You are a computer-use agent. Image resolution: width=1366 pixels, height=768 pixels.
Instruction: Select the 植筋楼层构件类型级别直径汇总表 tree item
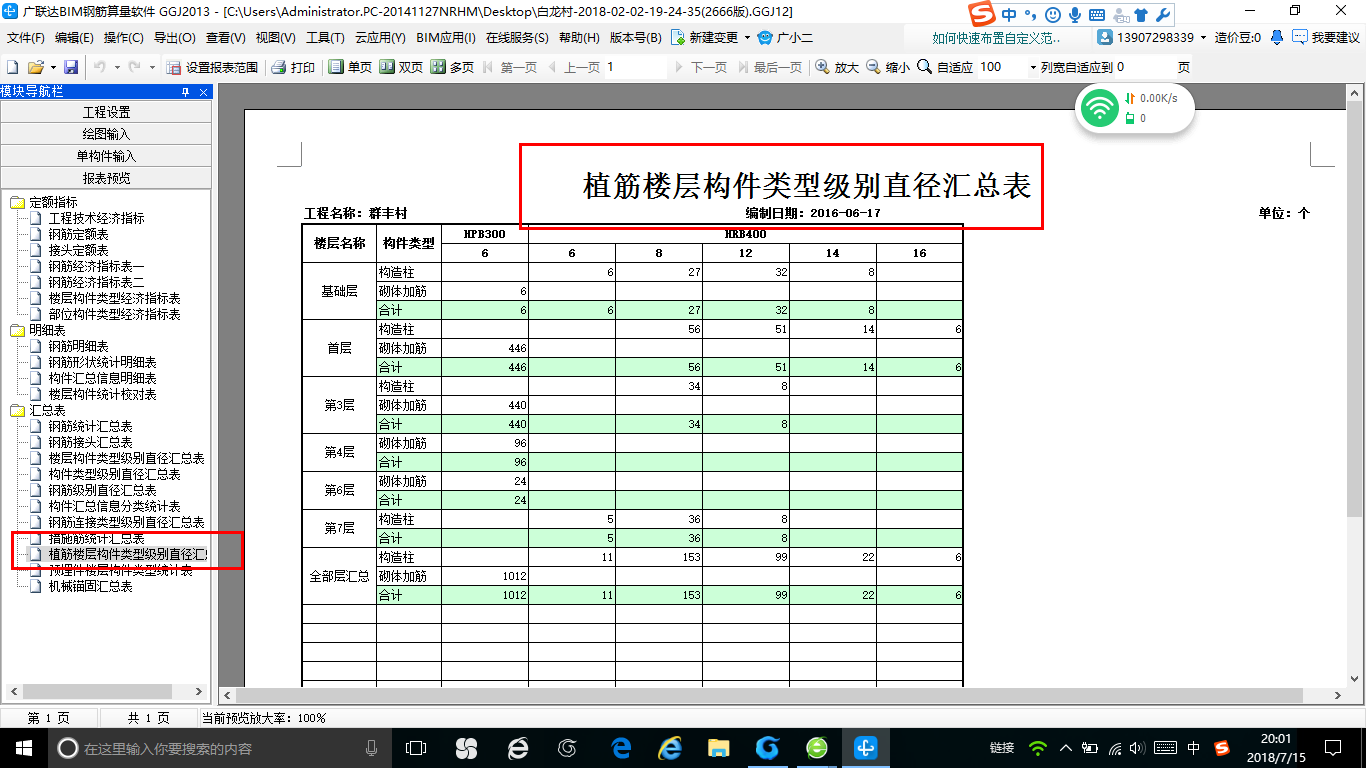coord(128,554)
